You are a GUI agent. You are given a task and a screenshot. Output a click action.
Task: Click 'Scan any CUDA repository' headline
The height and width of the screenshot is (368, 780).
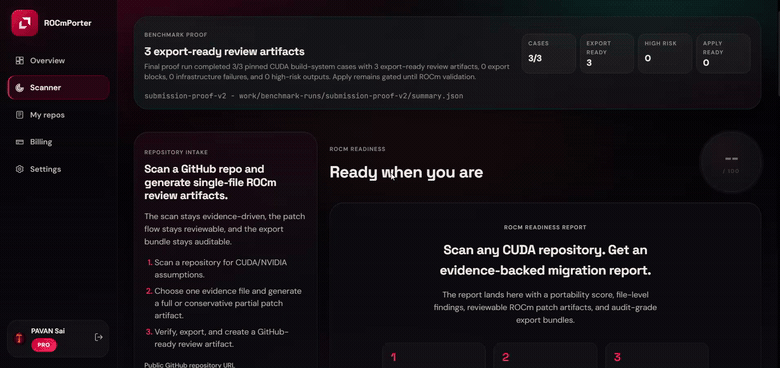pyautogui.click(x=545, y=260)
